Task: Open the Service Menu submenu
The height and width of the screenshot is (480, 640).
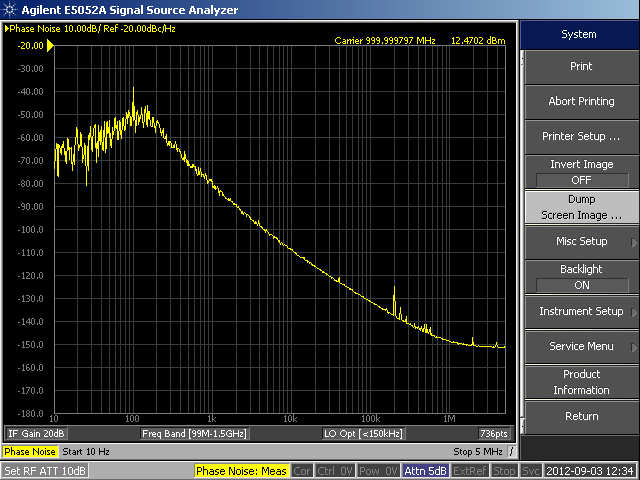Action: [x=580, y=347]
